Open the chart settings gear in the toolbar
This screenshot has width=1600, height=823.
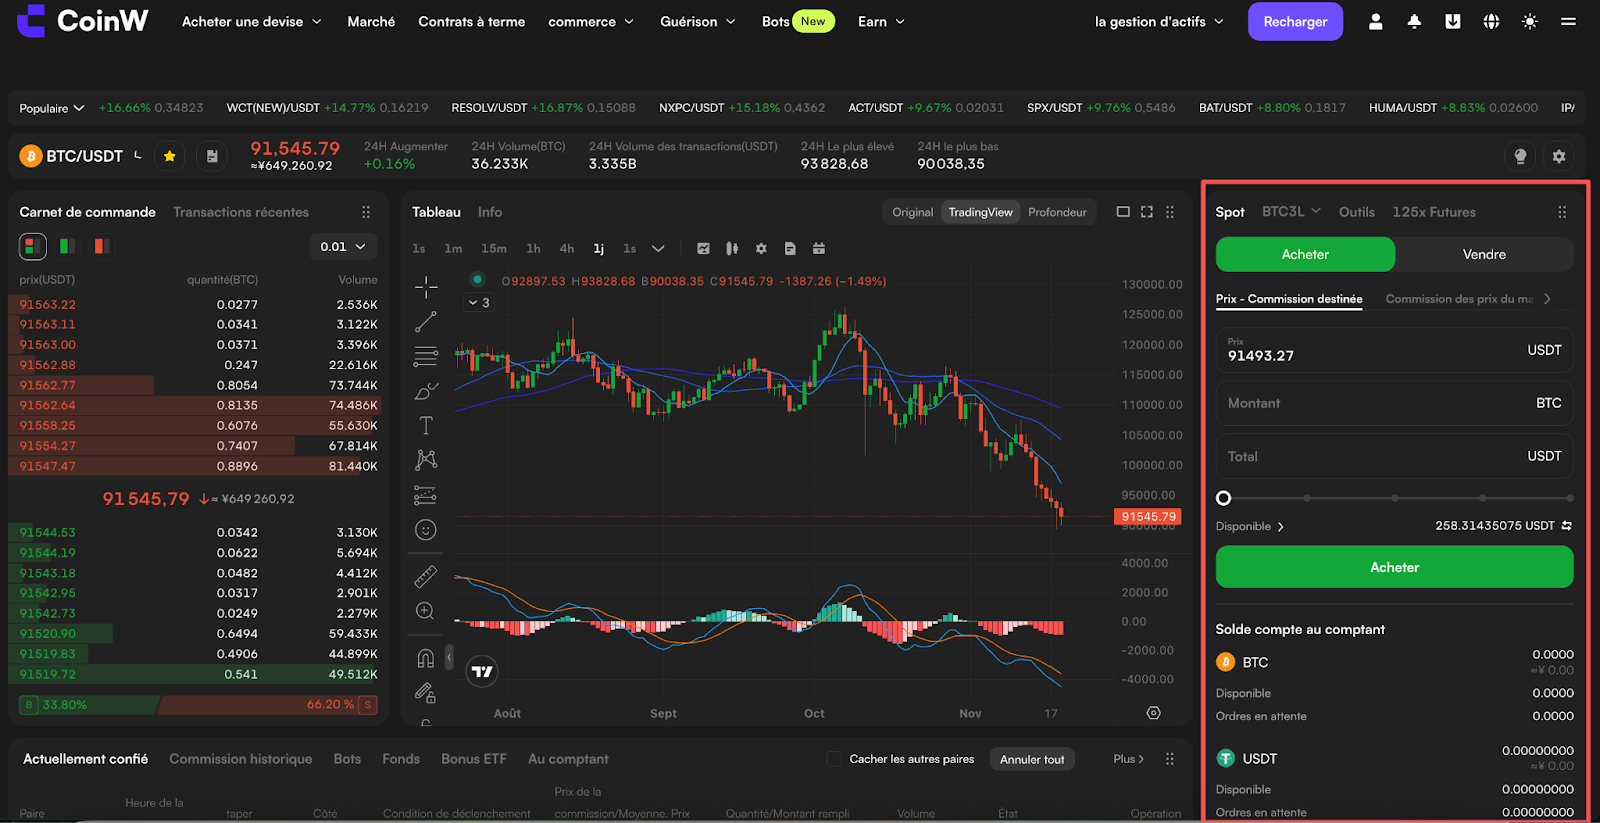click(761, 249)
